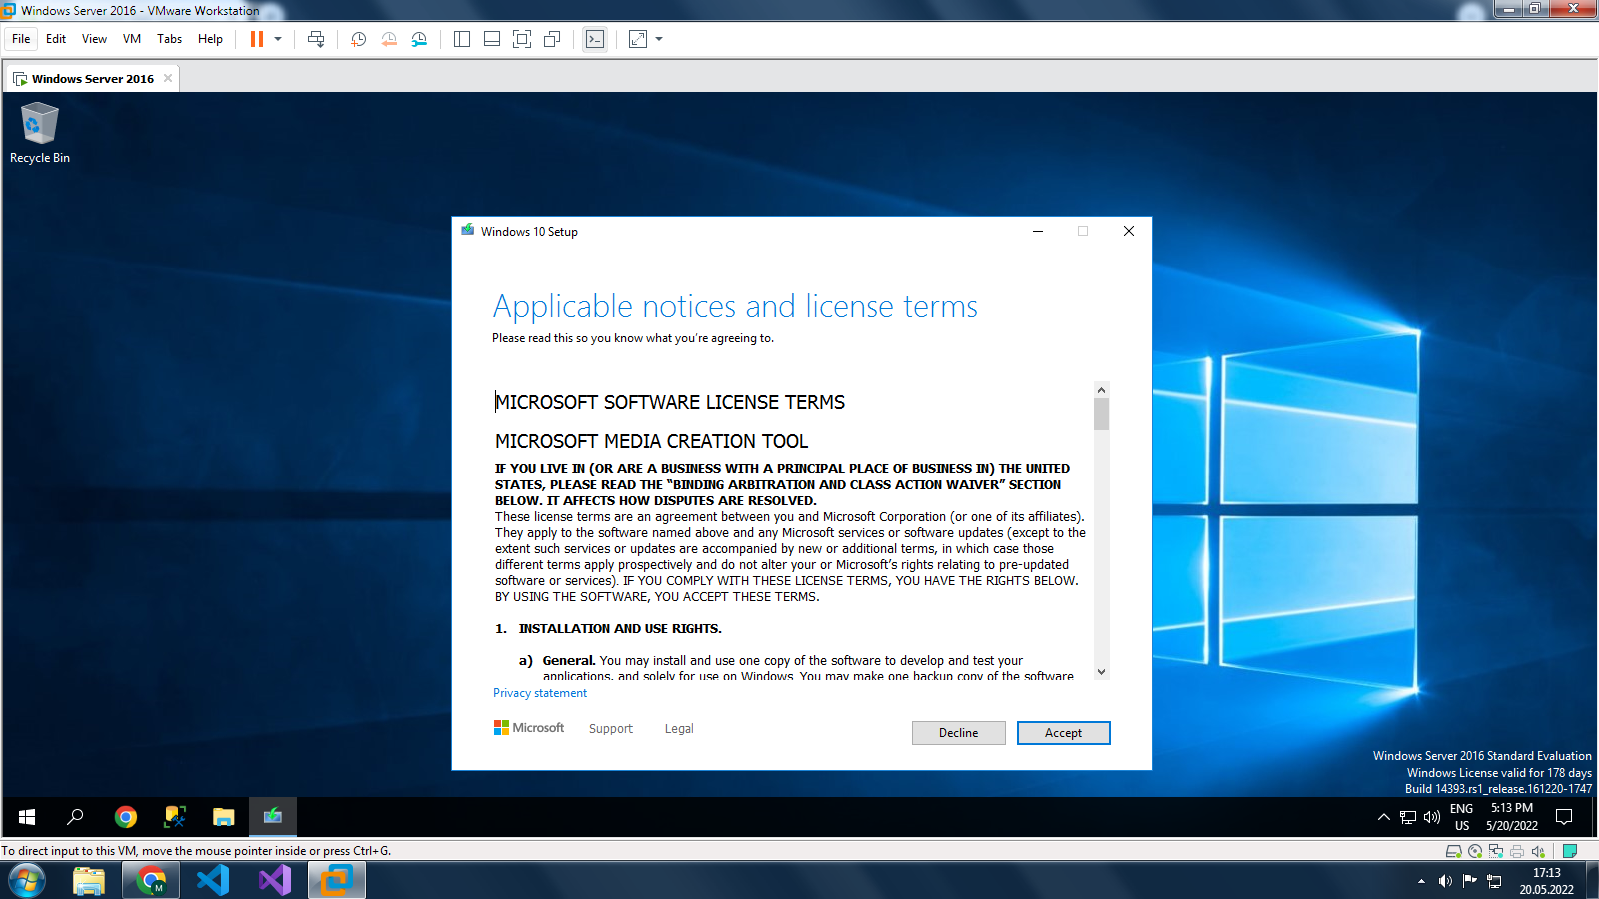Open search from the guest taskbar

pos(75,817)
